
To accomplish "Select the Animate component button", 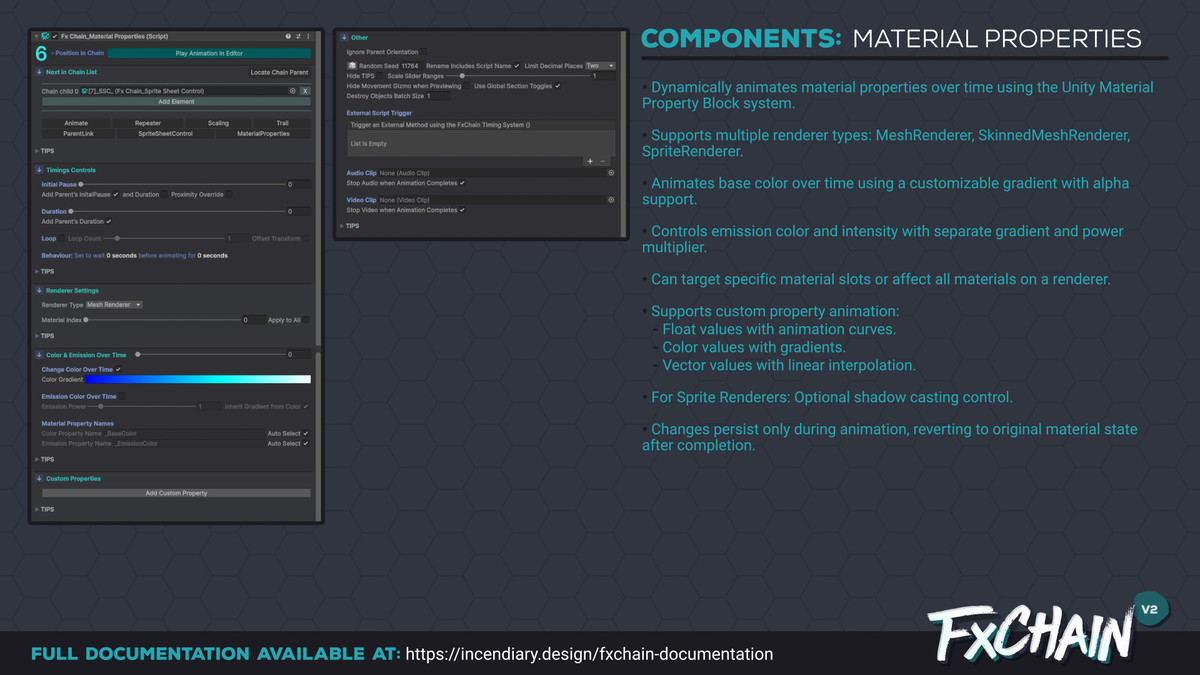I will (76, 123).
